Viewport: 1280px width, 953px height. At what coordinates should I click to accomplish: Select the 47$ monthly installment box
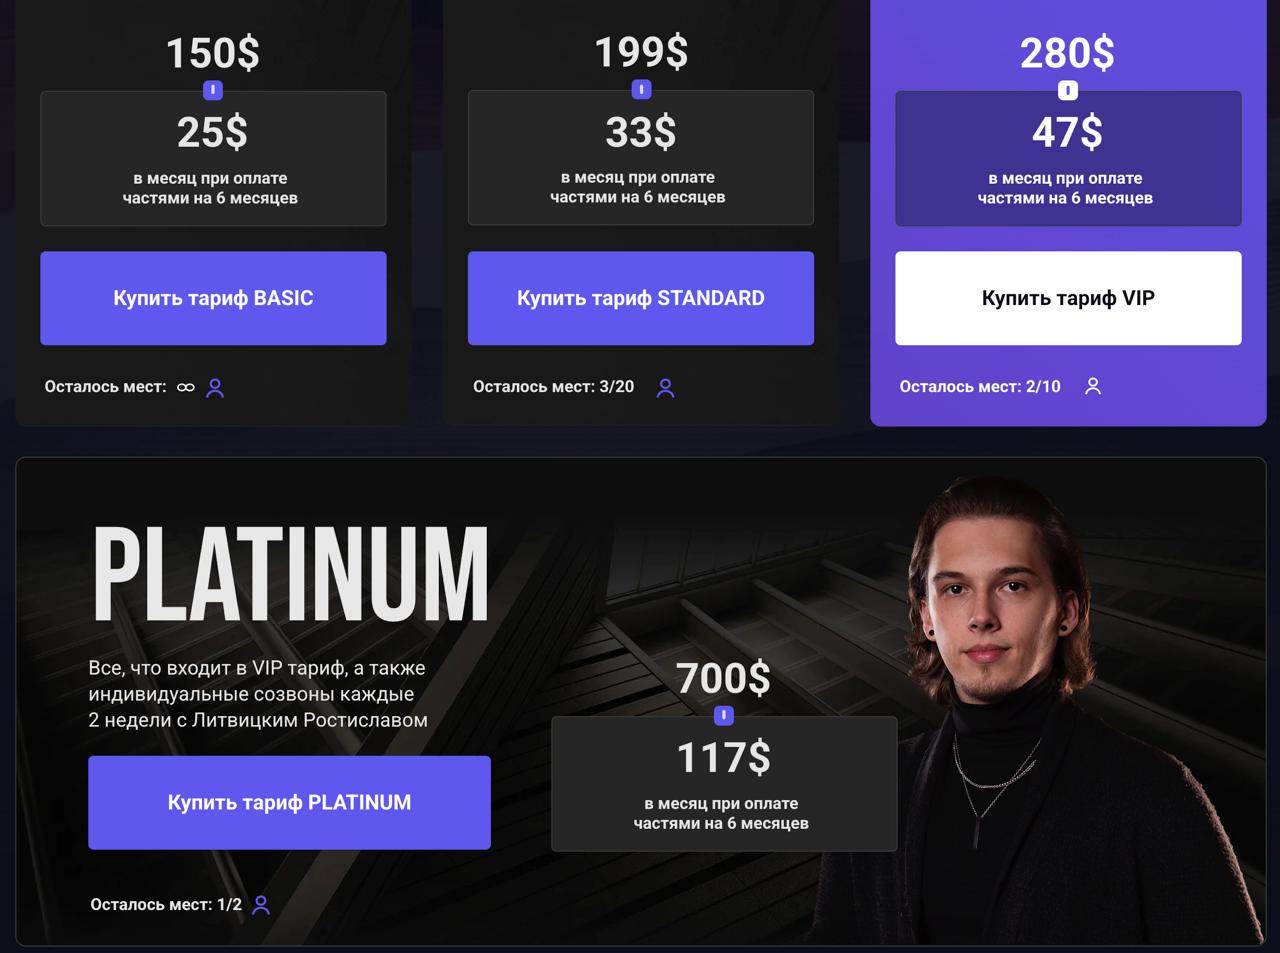coord(1068,159)
